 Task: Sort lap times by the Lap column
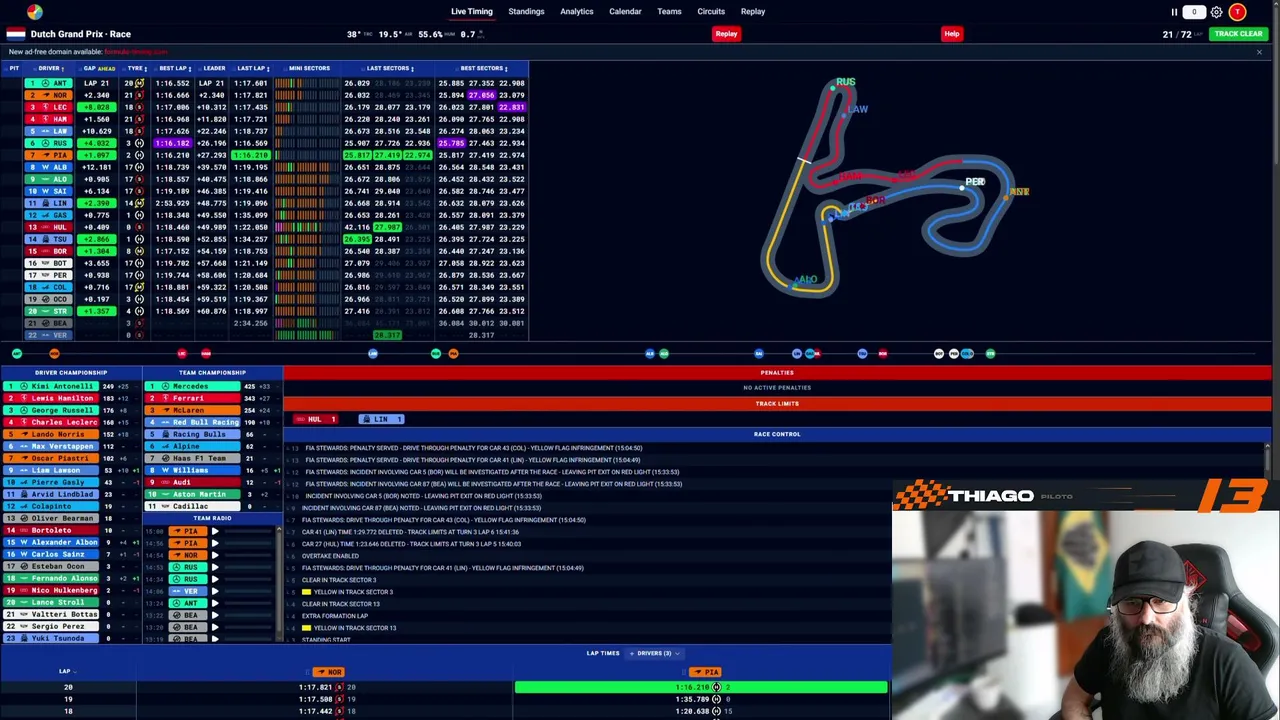pos(66,671)
